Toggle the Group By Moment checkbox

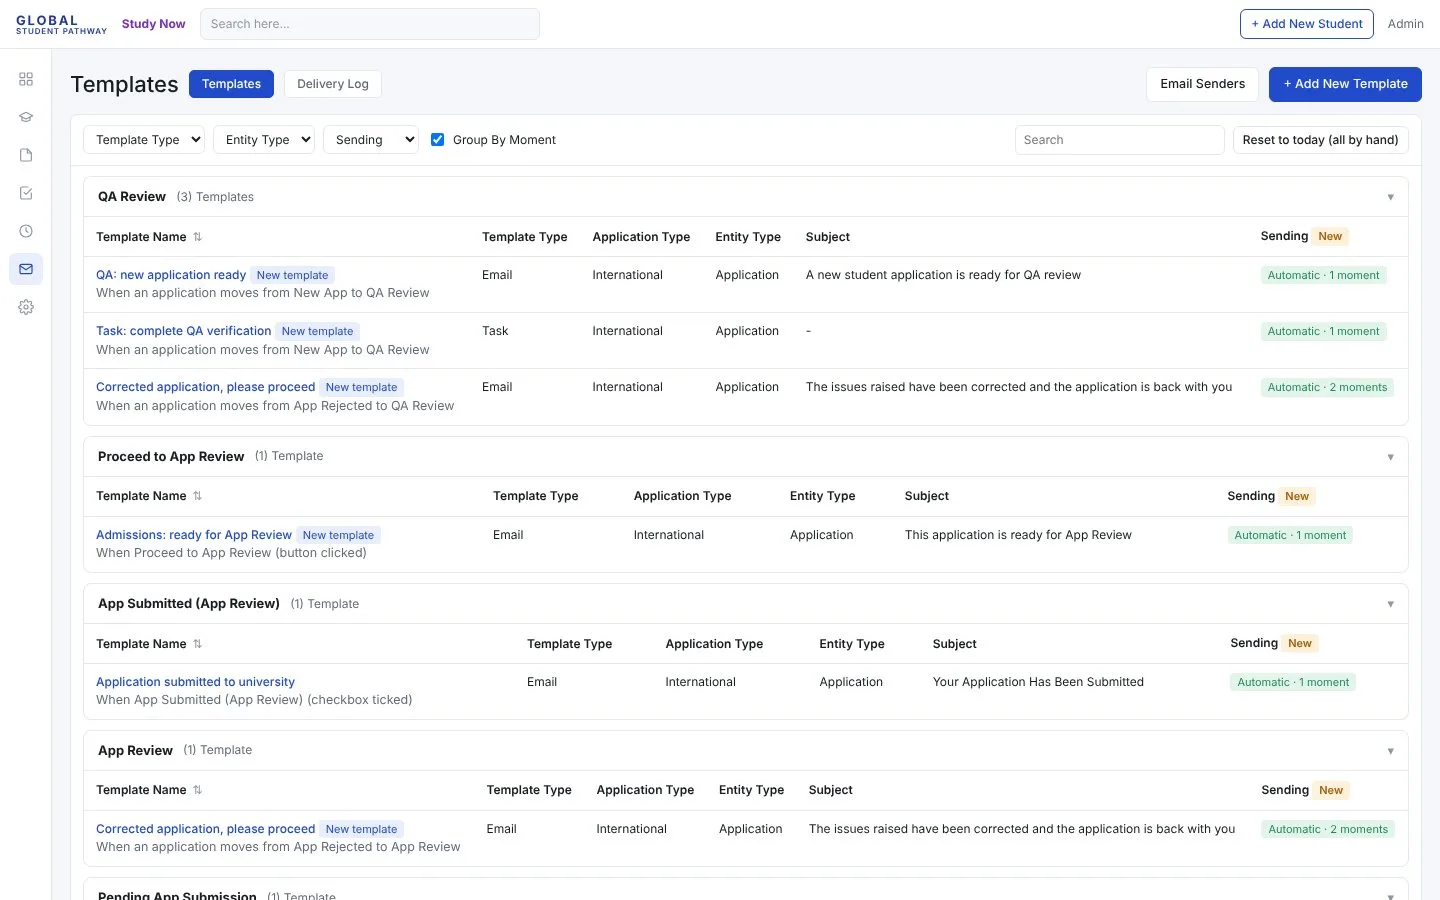click(x=437, y=140)
